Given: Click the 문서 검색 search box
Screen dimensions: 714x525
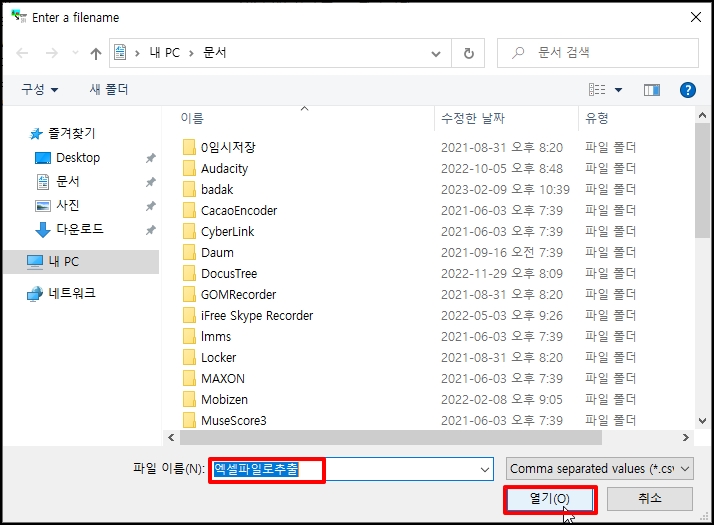Looking at the screenshot, I should 597,53.
